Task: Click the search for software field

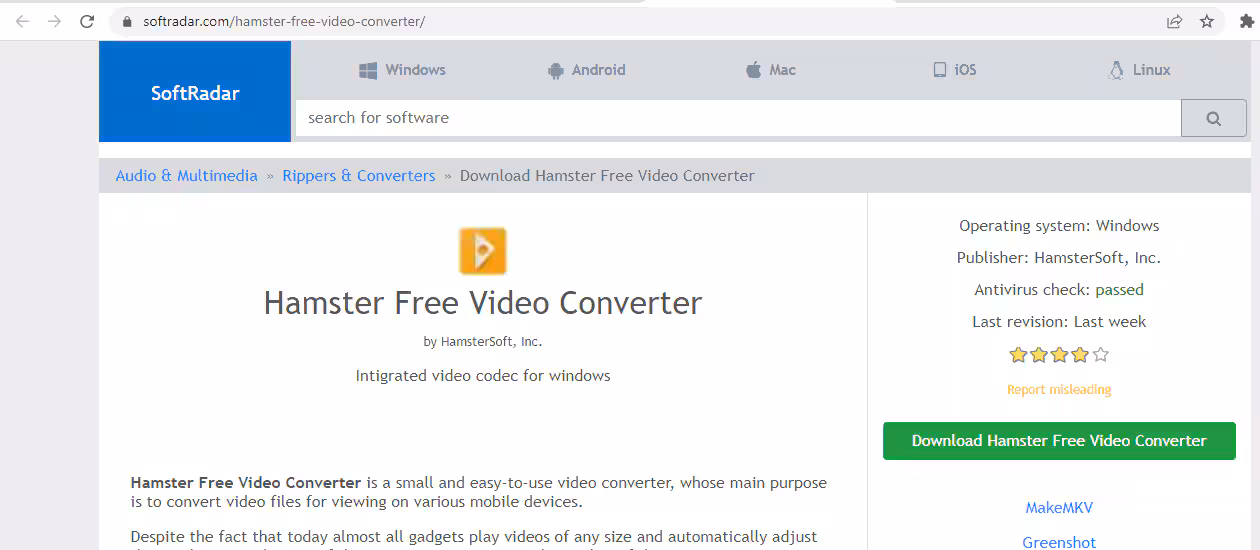Action: point(738,118)
